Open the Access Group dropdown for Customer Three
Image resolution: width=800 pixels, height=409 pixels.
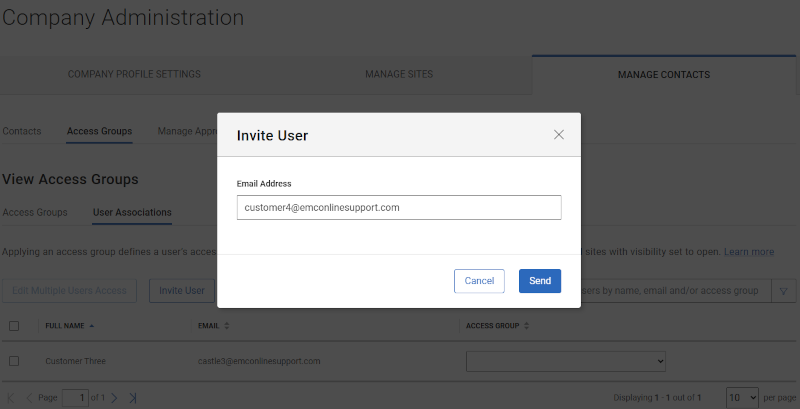tap(566, 361)
